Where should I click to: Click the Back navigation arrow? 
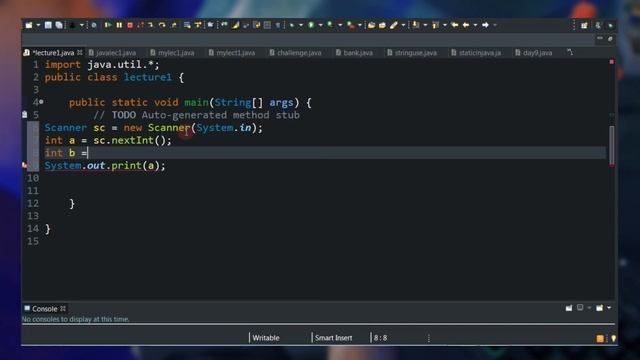click(466, 25)
